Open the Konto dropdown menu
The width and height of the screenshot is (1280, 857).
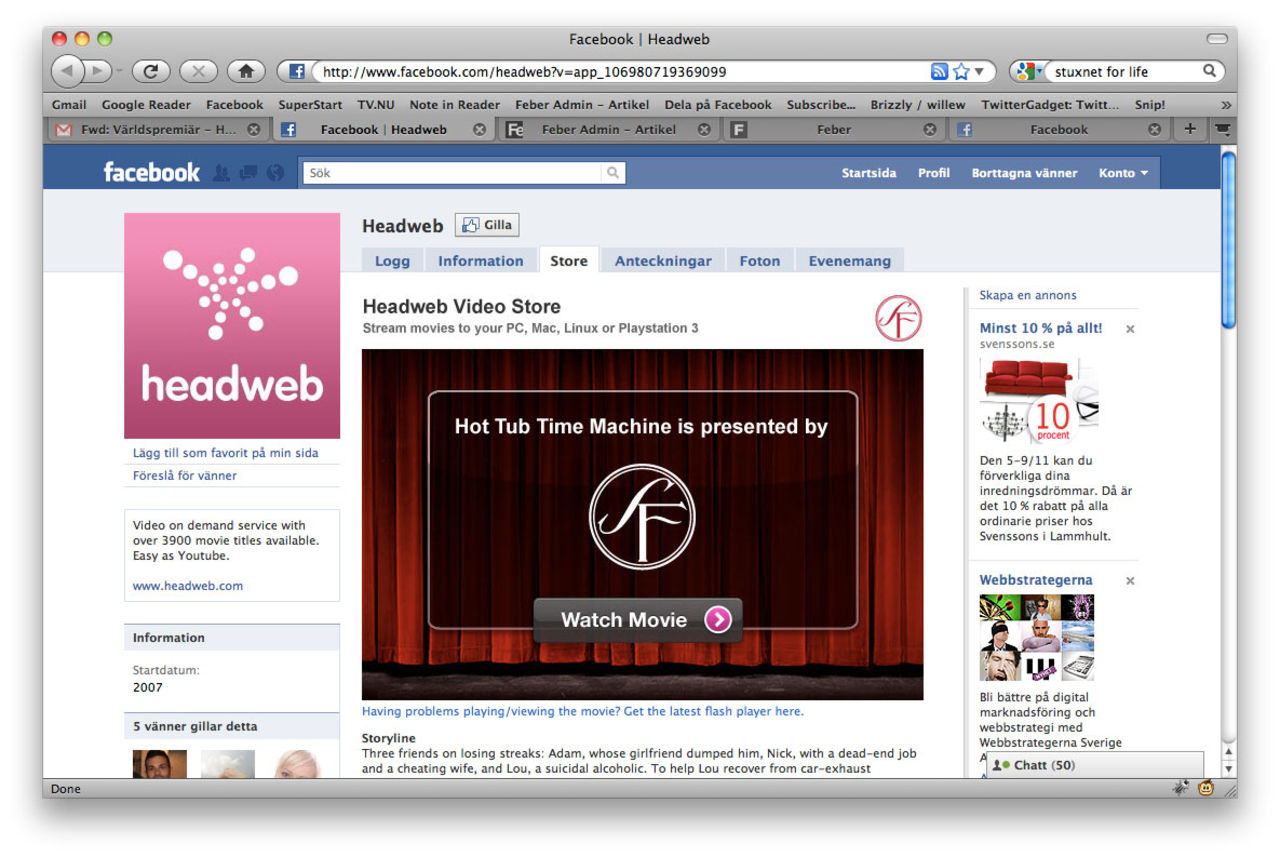click(1122, 172)
